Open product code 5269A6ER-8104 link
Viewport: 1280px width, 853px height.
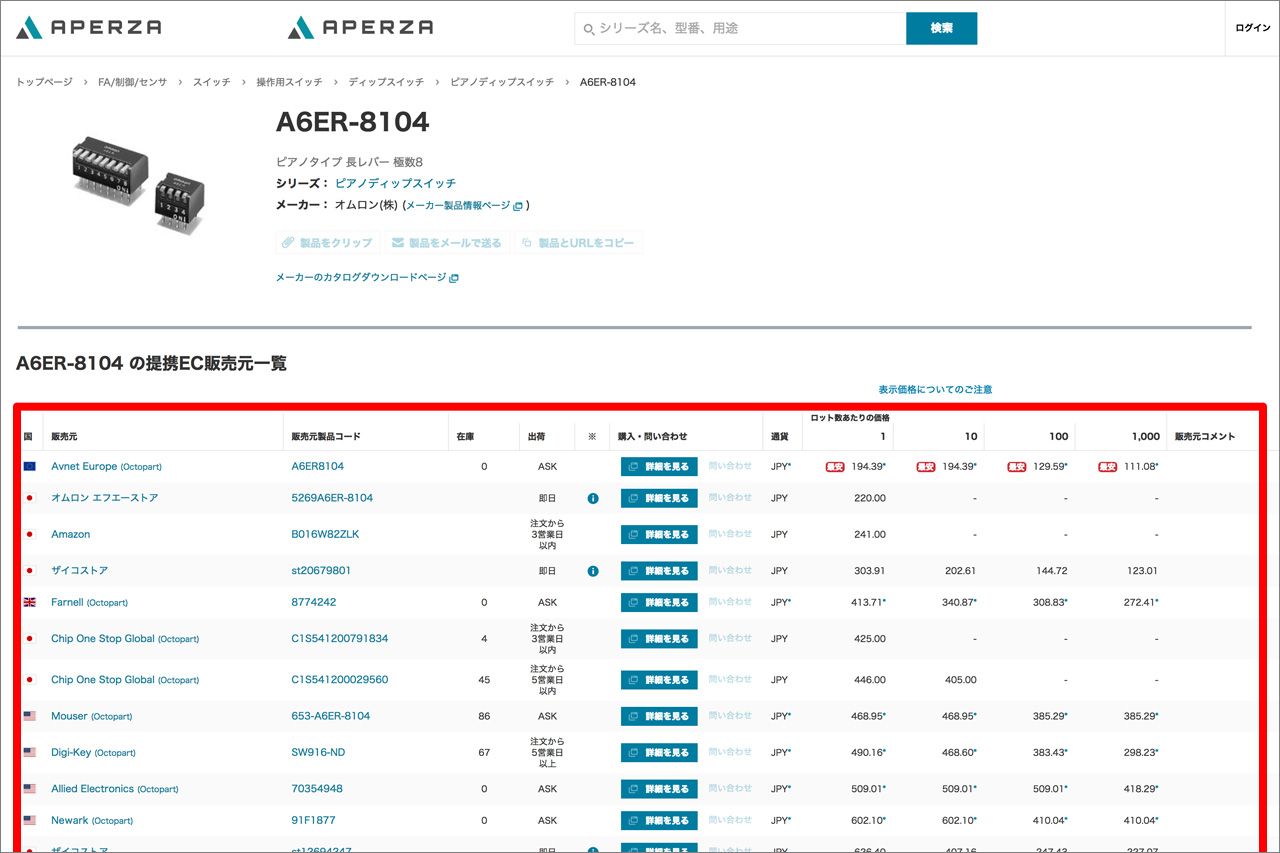pos(332,498)
